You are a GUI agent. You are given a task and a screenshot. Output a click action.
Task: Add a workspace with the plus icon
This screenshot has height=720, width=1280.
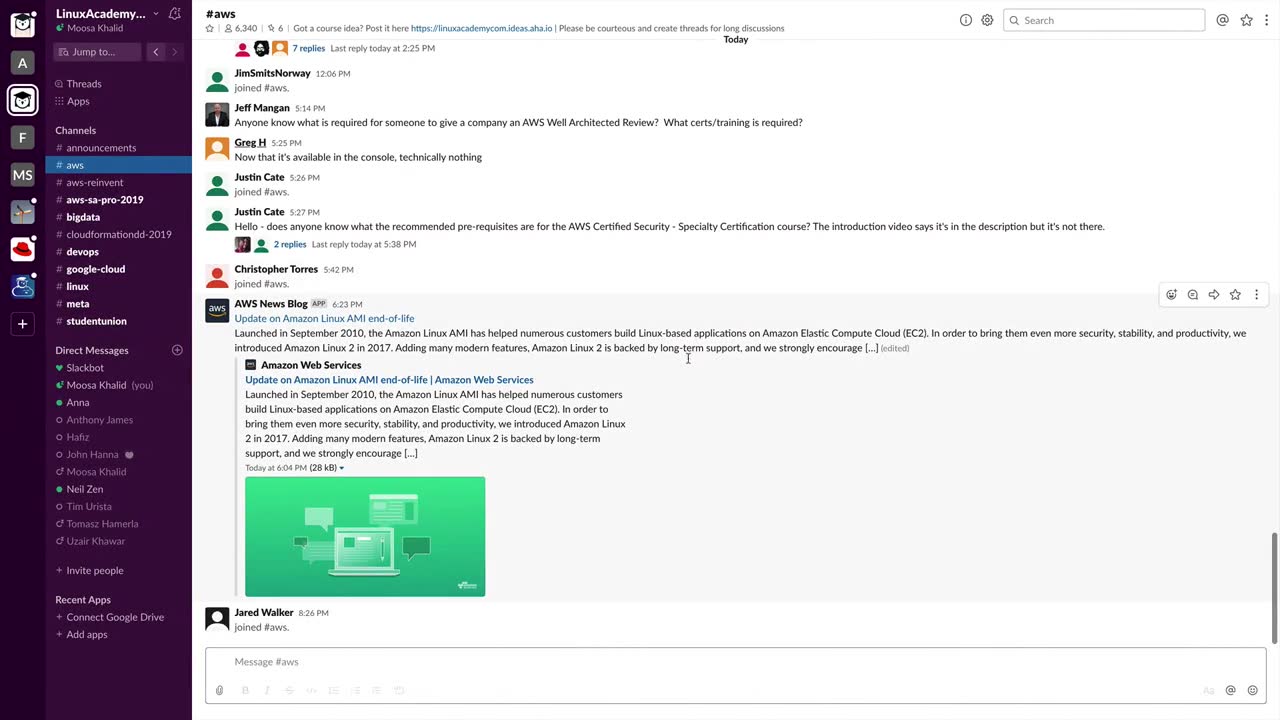click(23, 323)
